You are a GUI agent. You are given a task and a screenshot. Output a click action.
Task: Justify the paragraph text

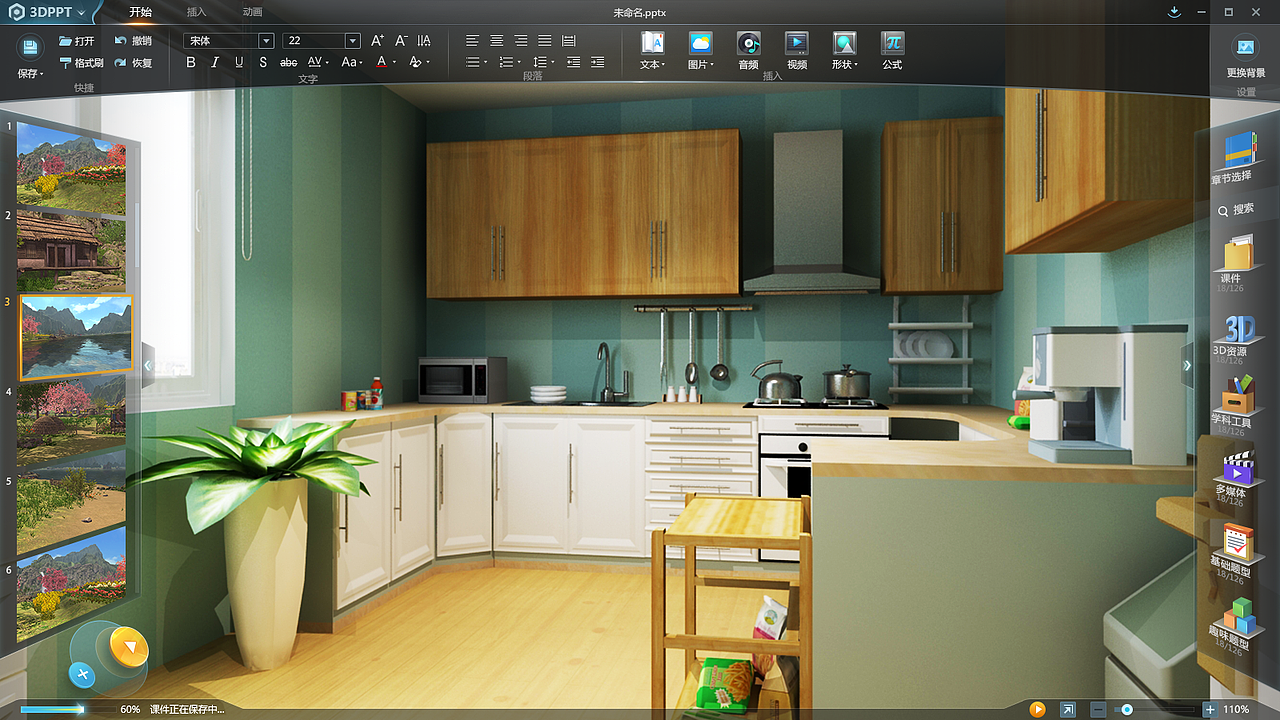(x=544, y=41)
